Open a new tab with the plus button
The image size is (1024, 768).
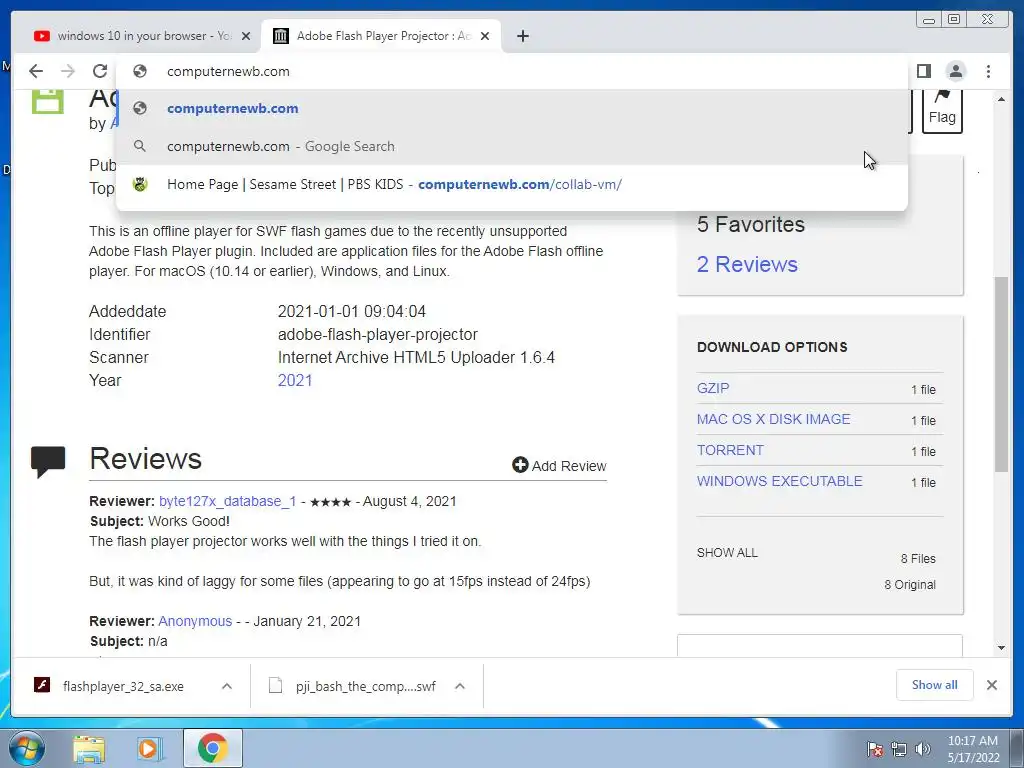(x=522, y=36)
